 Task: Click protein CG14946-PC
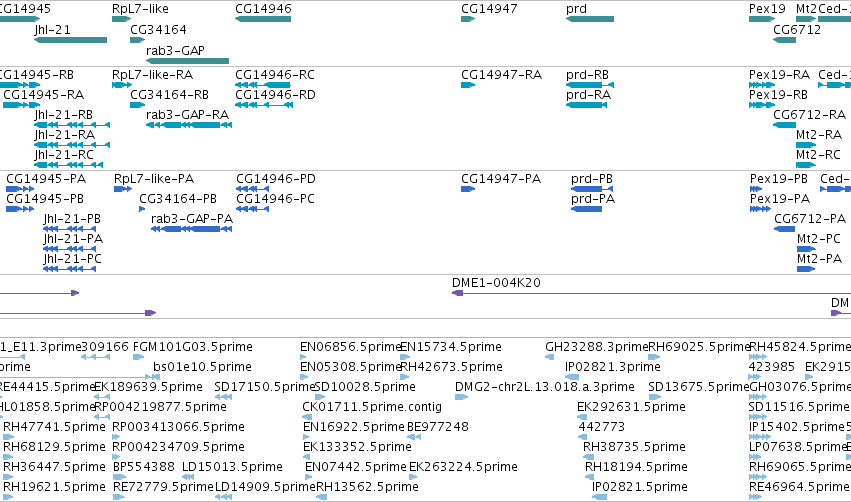(252, 209)
